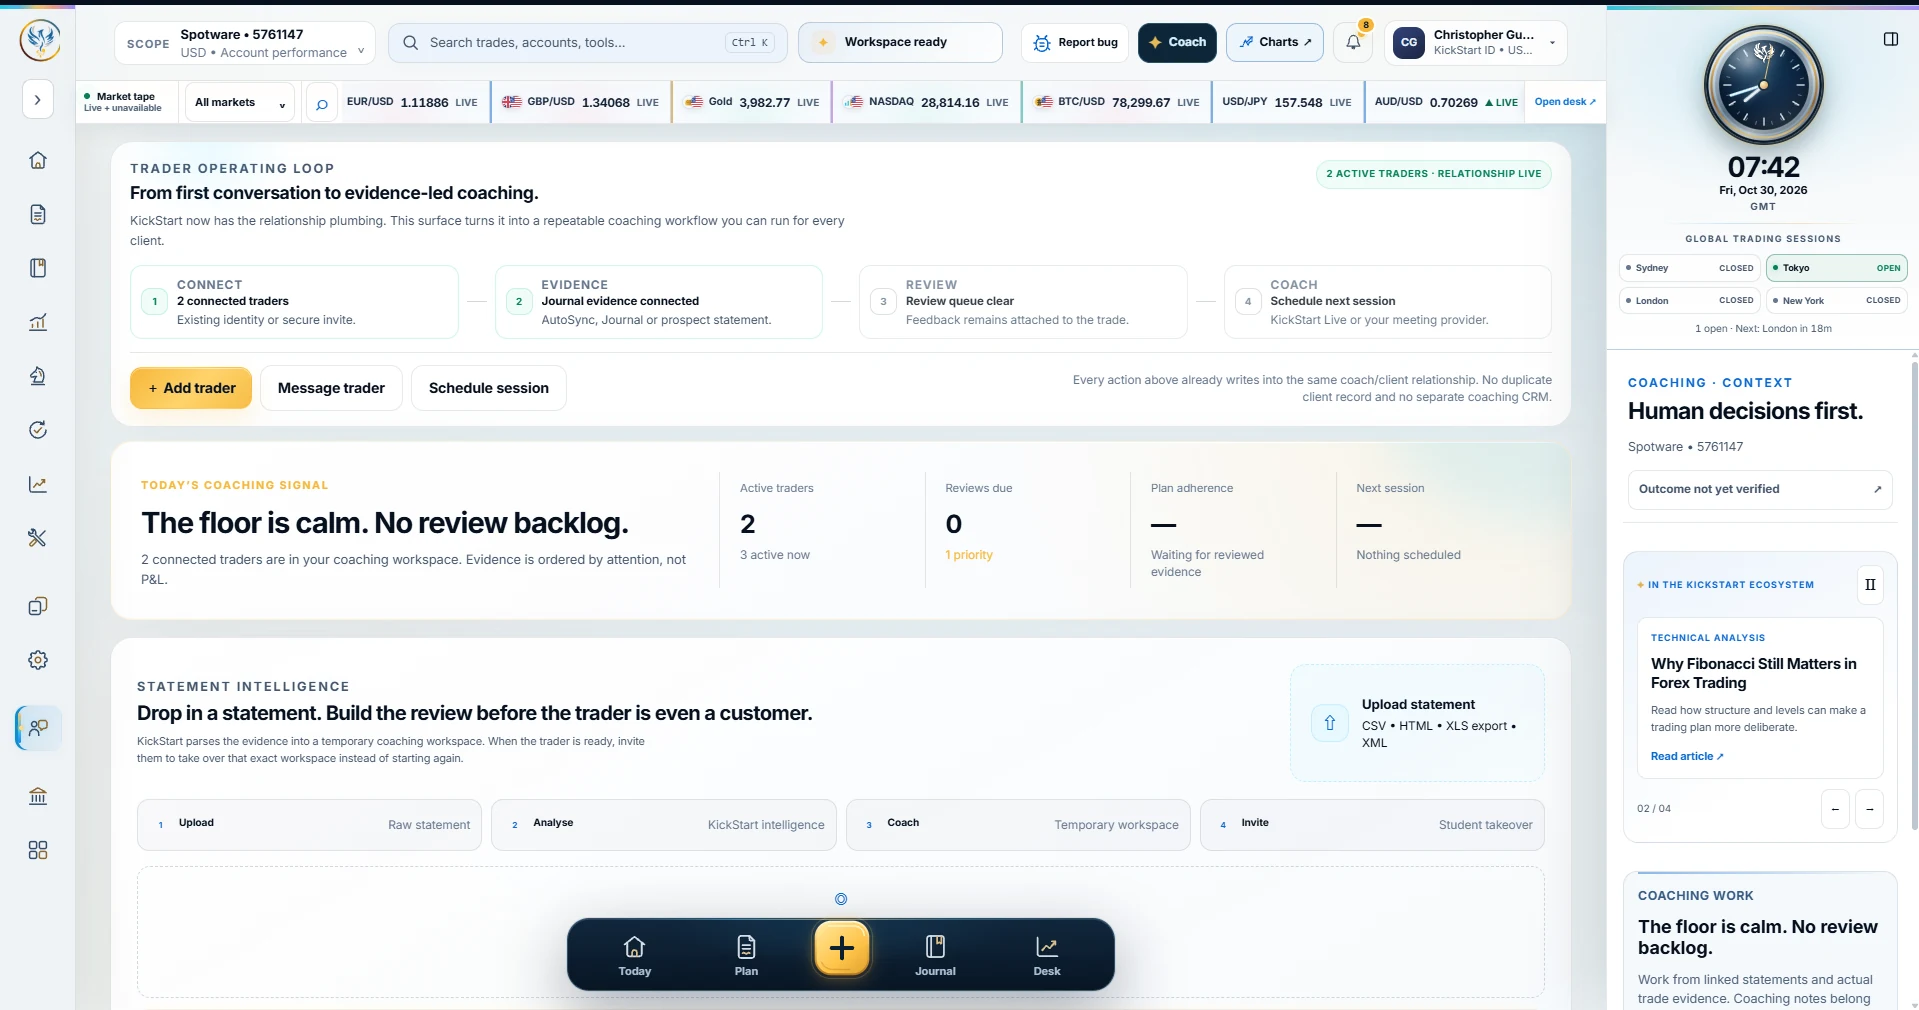Image resolution: width=1919 pixels, height=1010 pixels.
Task: Open the chess knight strategy sidebar icon
Action: point(38,376)
